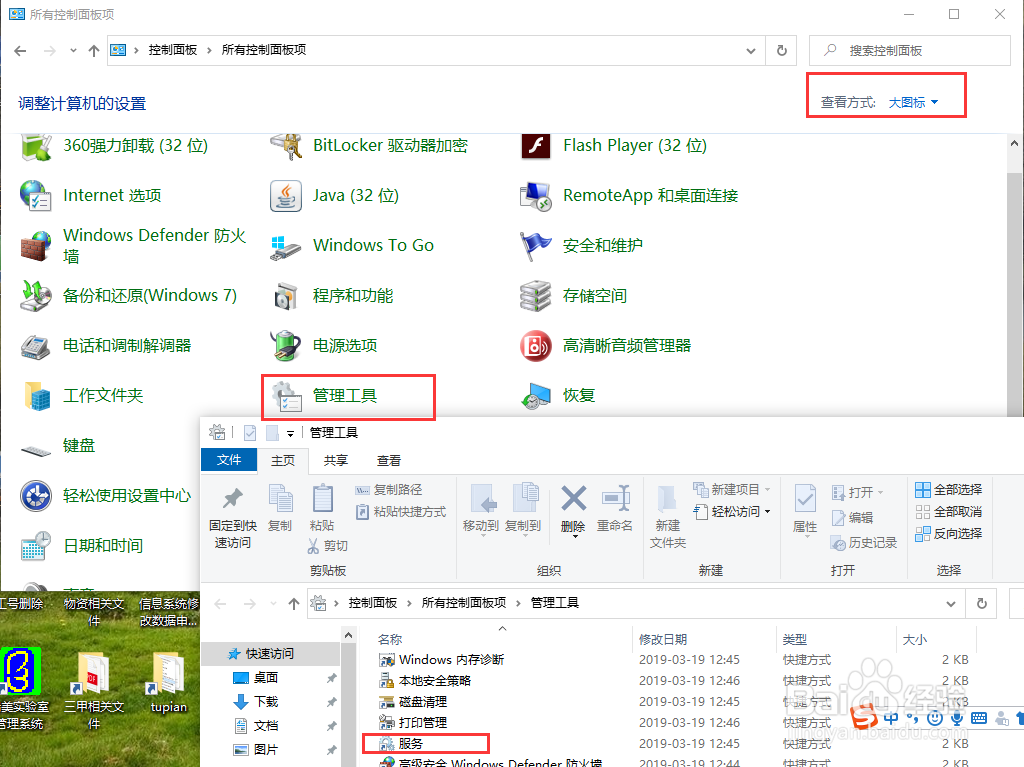The width and height of the screenshot is (1024, 767).
Task: Click 历史记录 button
Action: click(x=863, y=543)
